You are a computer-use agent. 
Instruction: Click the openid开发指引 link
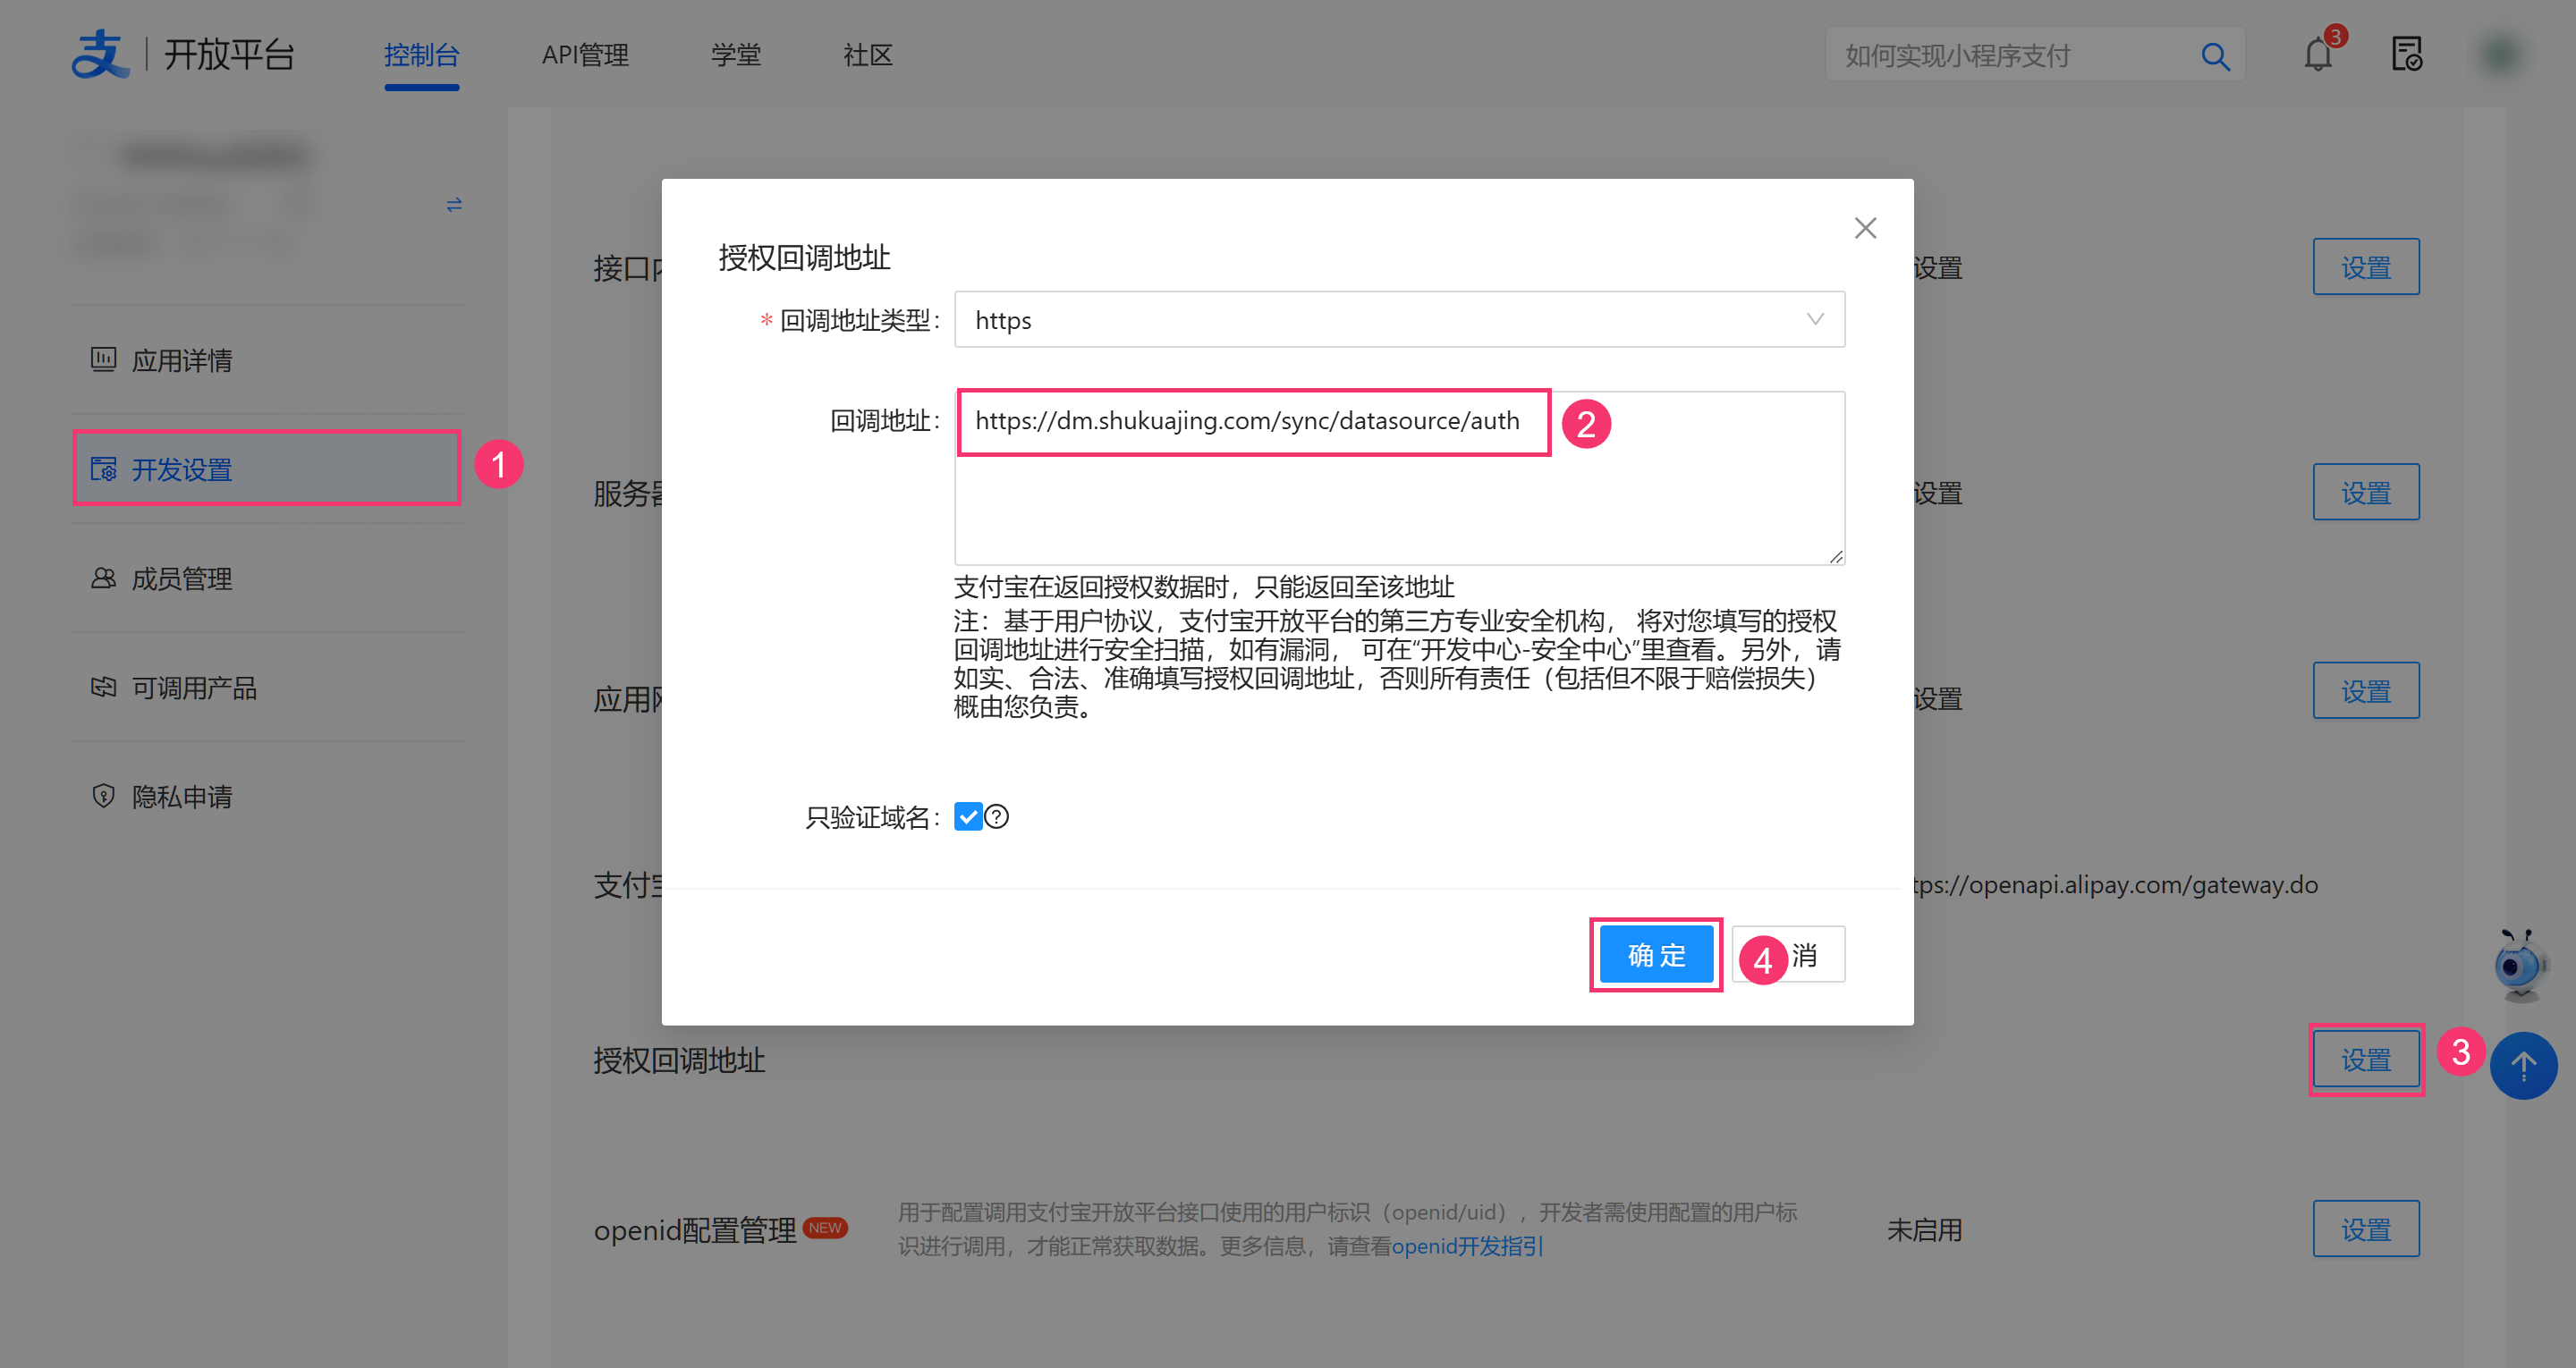[1467, 1246]
